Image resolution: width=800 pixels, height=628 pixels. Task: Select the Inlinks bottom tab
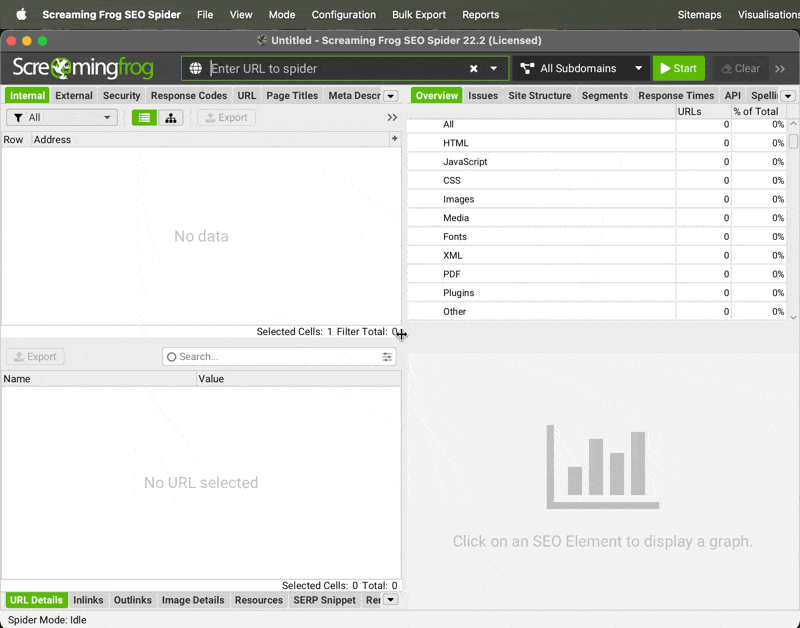(x=88, y=600)
